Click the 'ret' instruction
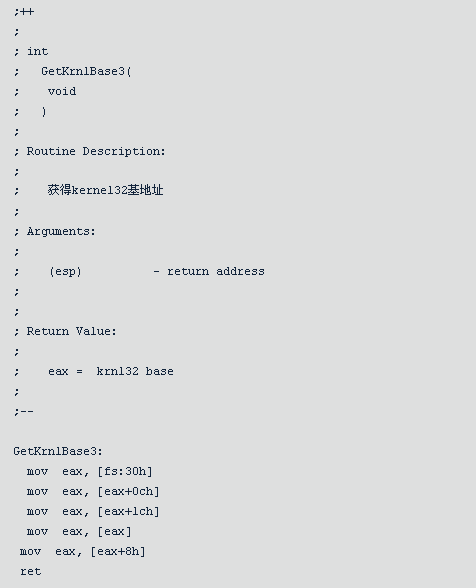Screen dimensions: 476x588 click(31, 572)
